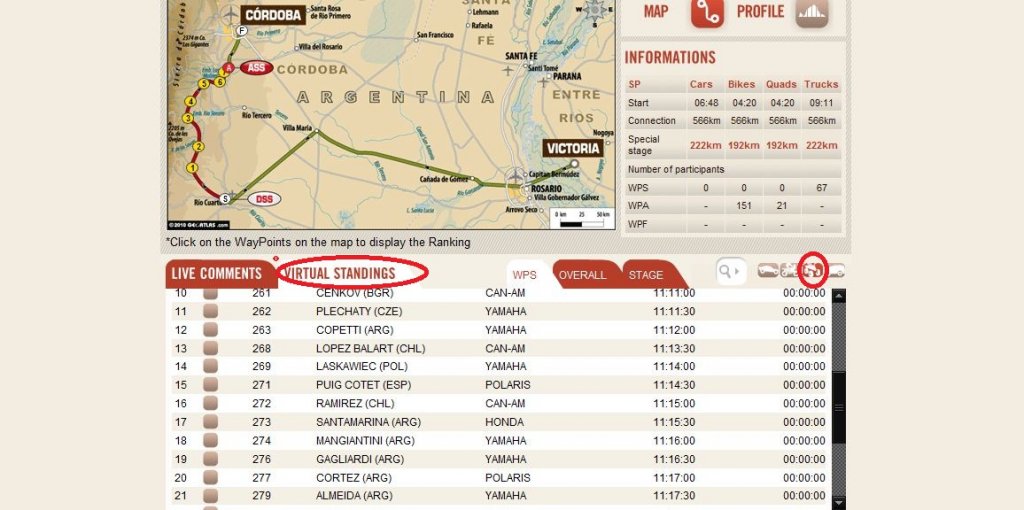Click the brown icon beside ALMEIDA row
1024x510 pixels.
[x=210, y=496]
